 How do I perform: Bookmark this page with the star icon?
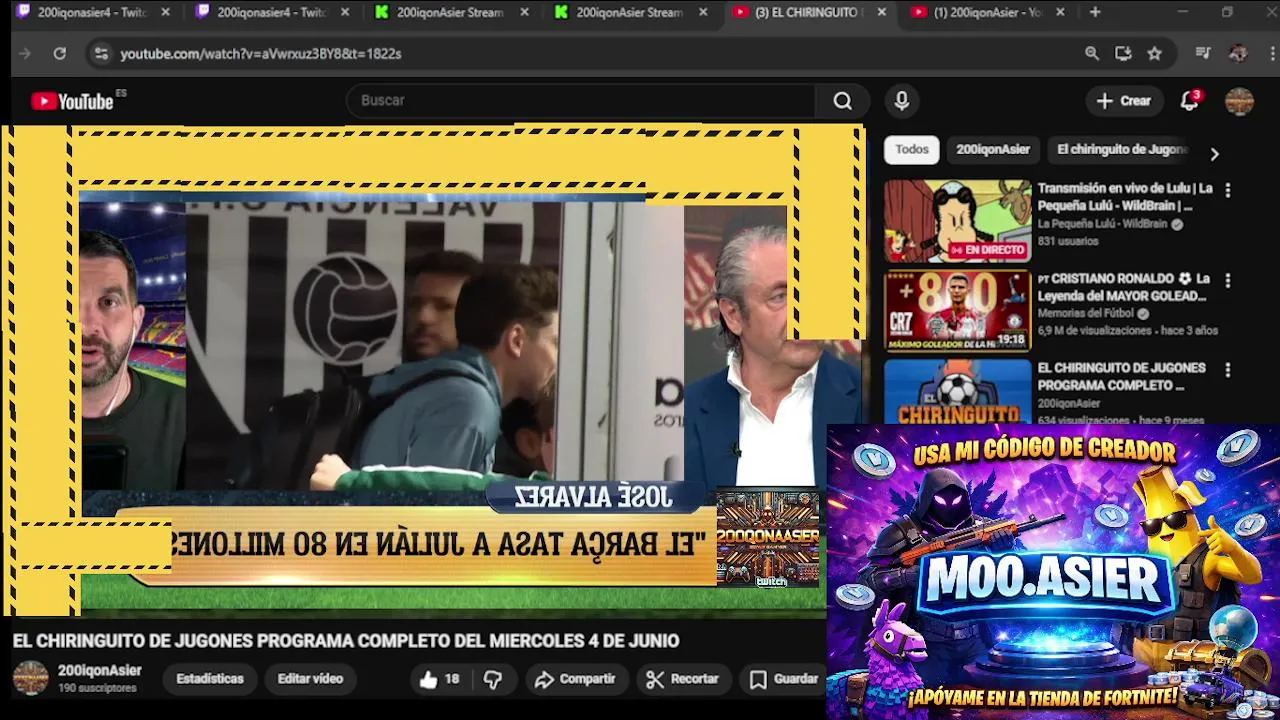click(1155, 54)
